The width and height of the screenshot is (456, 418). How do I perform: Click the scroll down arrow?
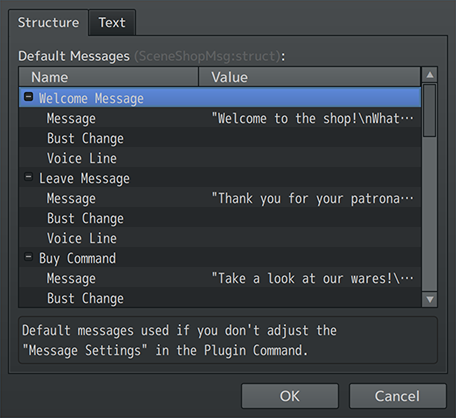tap(430, 299)
